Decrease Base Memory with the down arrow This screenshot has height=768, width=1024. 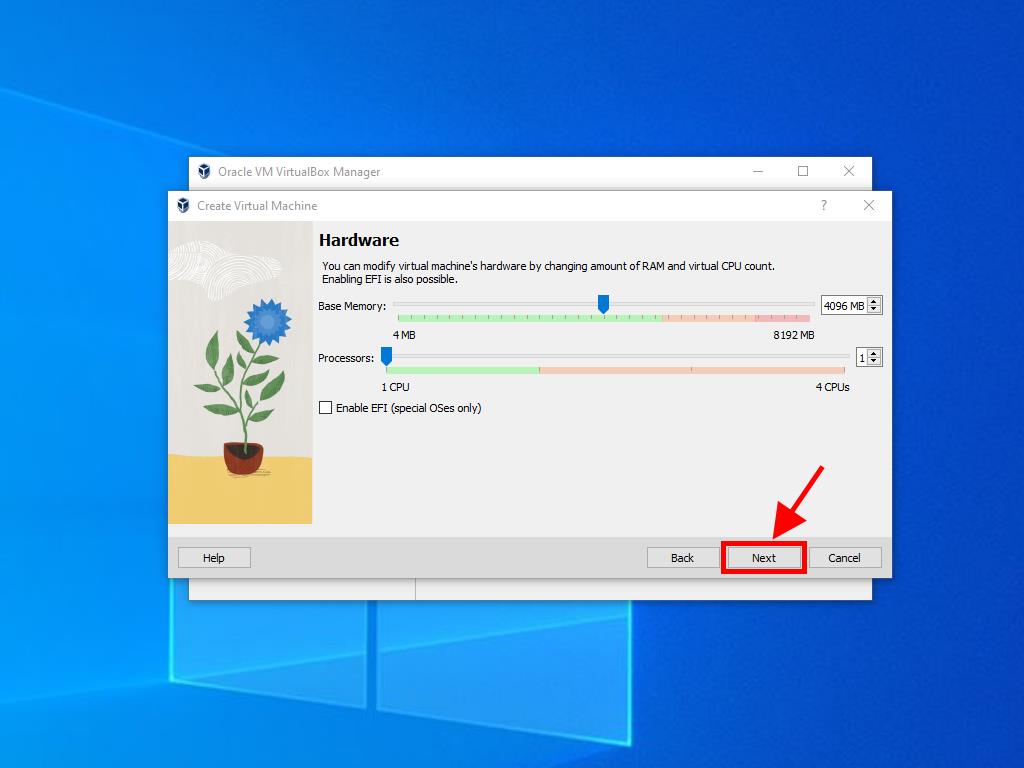pos(875,310)
